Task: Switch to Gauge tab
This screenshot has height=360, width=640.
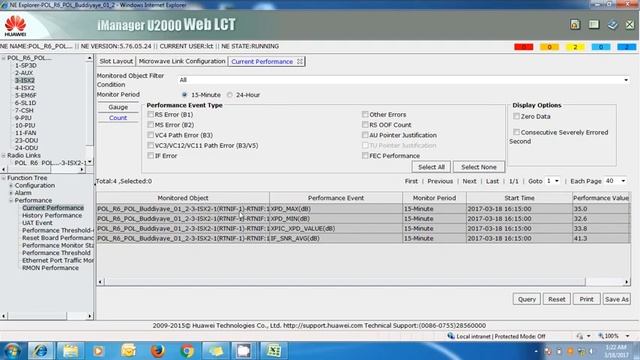Action: pyautogui.click(x=118, y=107)
